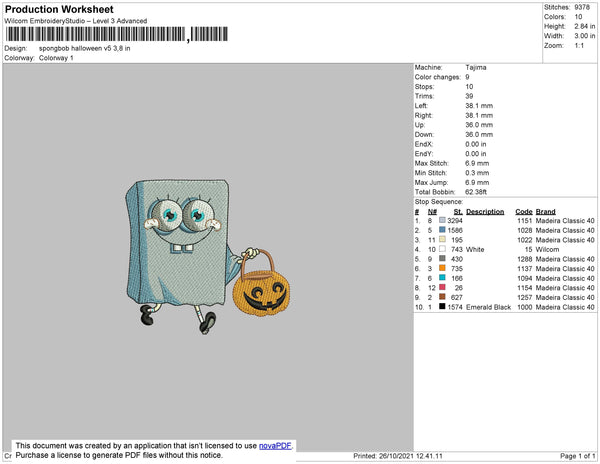
Task: Click the barcode under the worksheet title
Action: coord(117,34)
